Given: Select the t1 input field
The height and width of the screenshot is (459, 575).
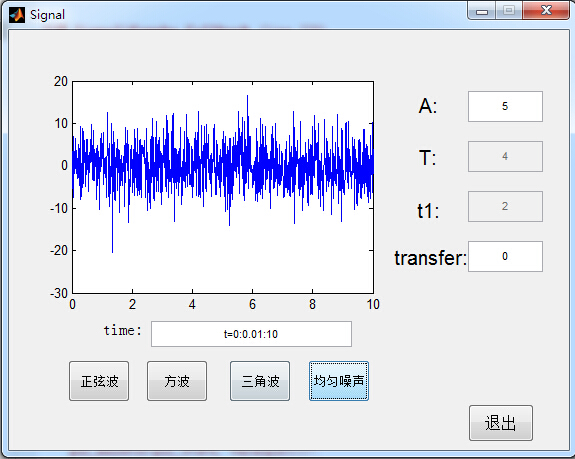Looking at the screenshot, I should 505,206.
